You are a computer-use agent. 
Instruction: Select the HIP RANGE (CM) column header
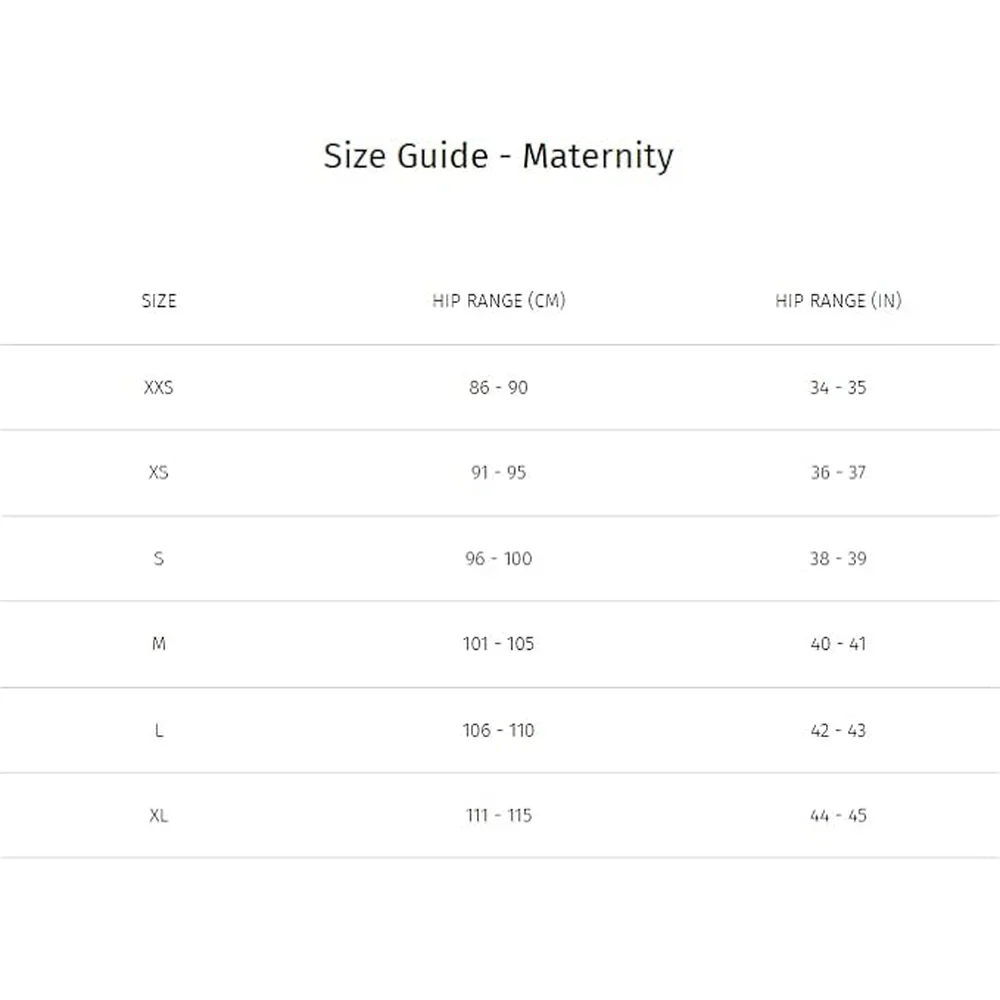click(499, 301)
